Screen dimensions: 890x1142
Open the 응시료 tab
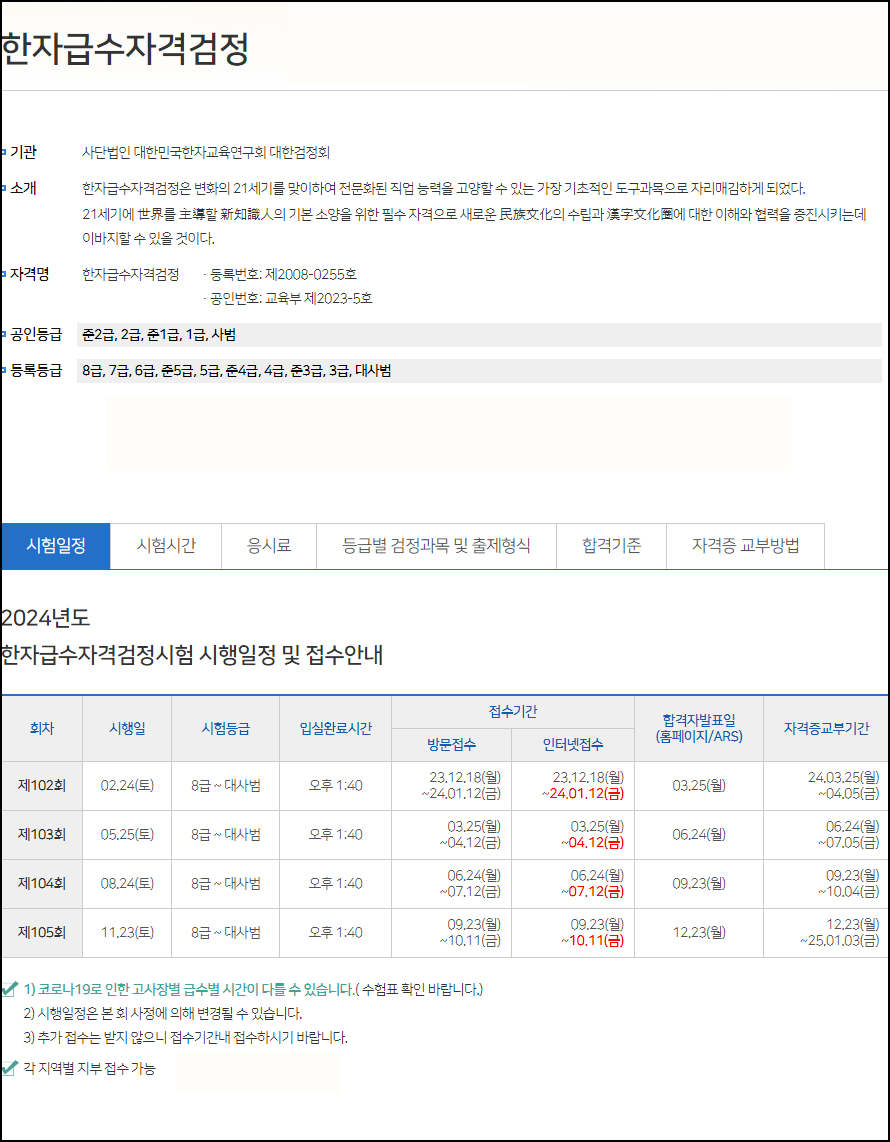point(269,546)
